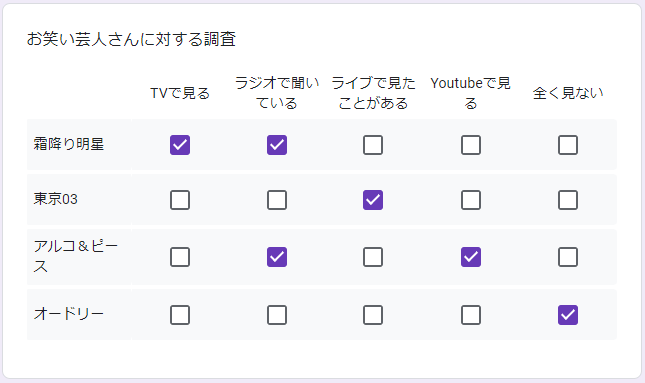Check 全く見ない for 東京03
Image resolution: width=645 pixels, height=383 pixels.
568,200
